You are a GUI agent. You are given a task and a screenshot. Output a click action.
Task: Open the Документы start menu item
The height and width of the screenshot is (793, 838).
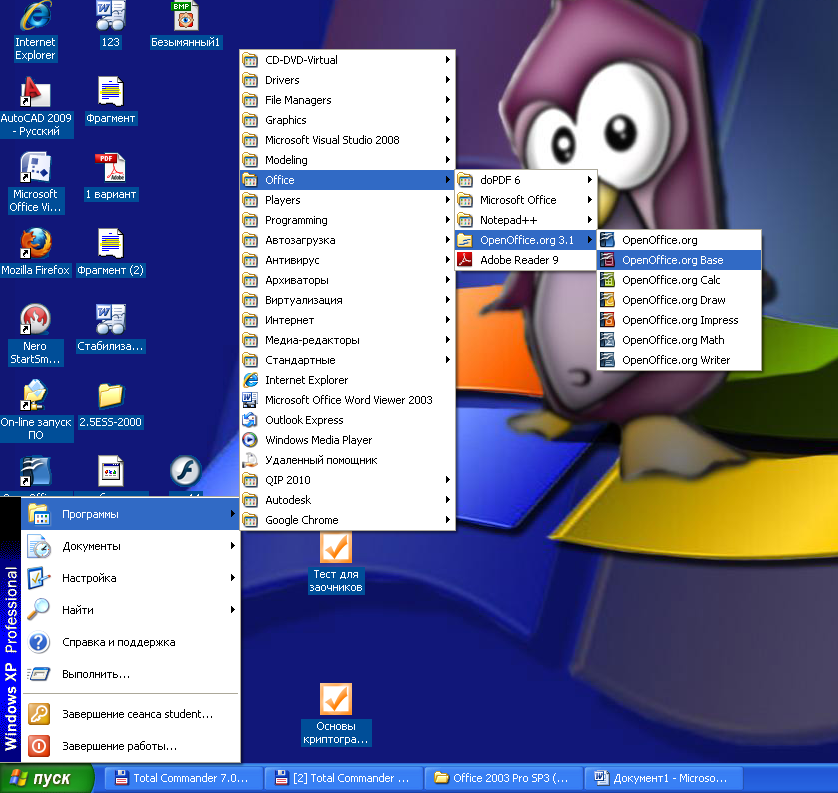(130, 546)
